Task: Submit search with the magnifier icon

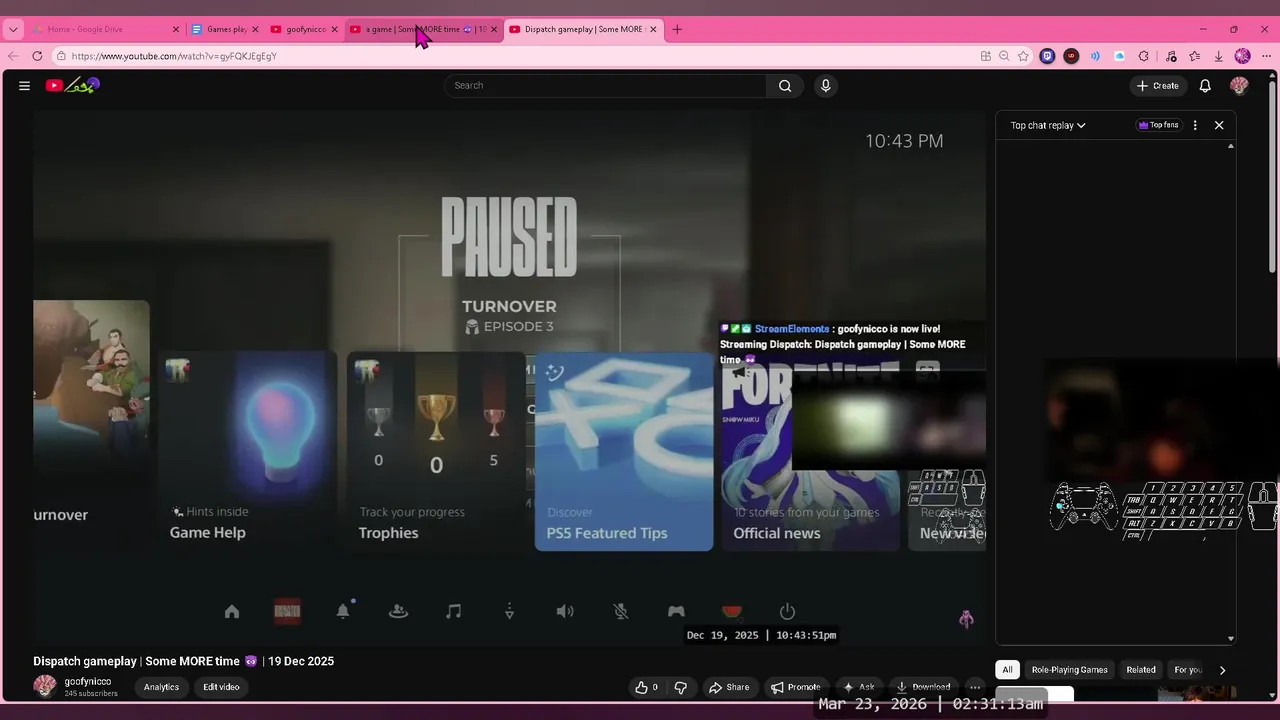Action: click(x=785, y=86)
